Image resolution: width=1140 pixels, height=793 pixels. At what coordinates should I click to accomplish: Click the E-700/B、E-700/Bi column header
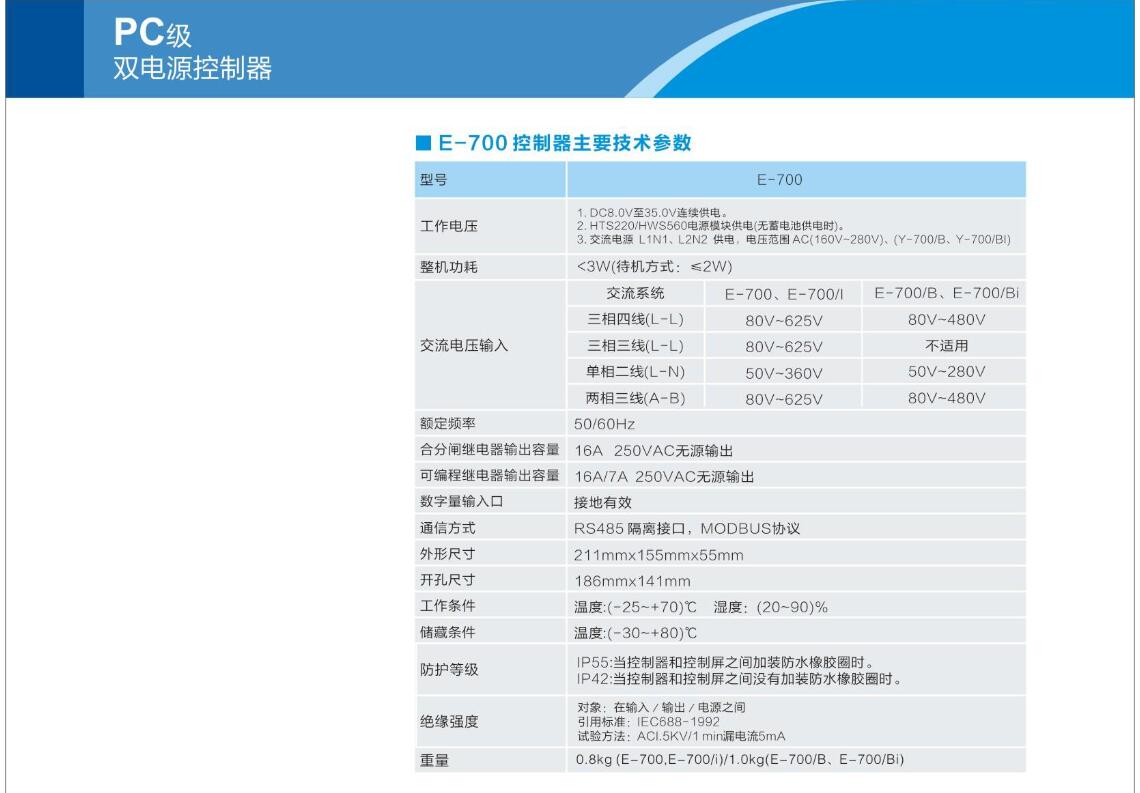[x=946, y=293]
